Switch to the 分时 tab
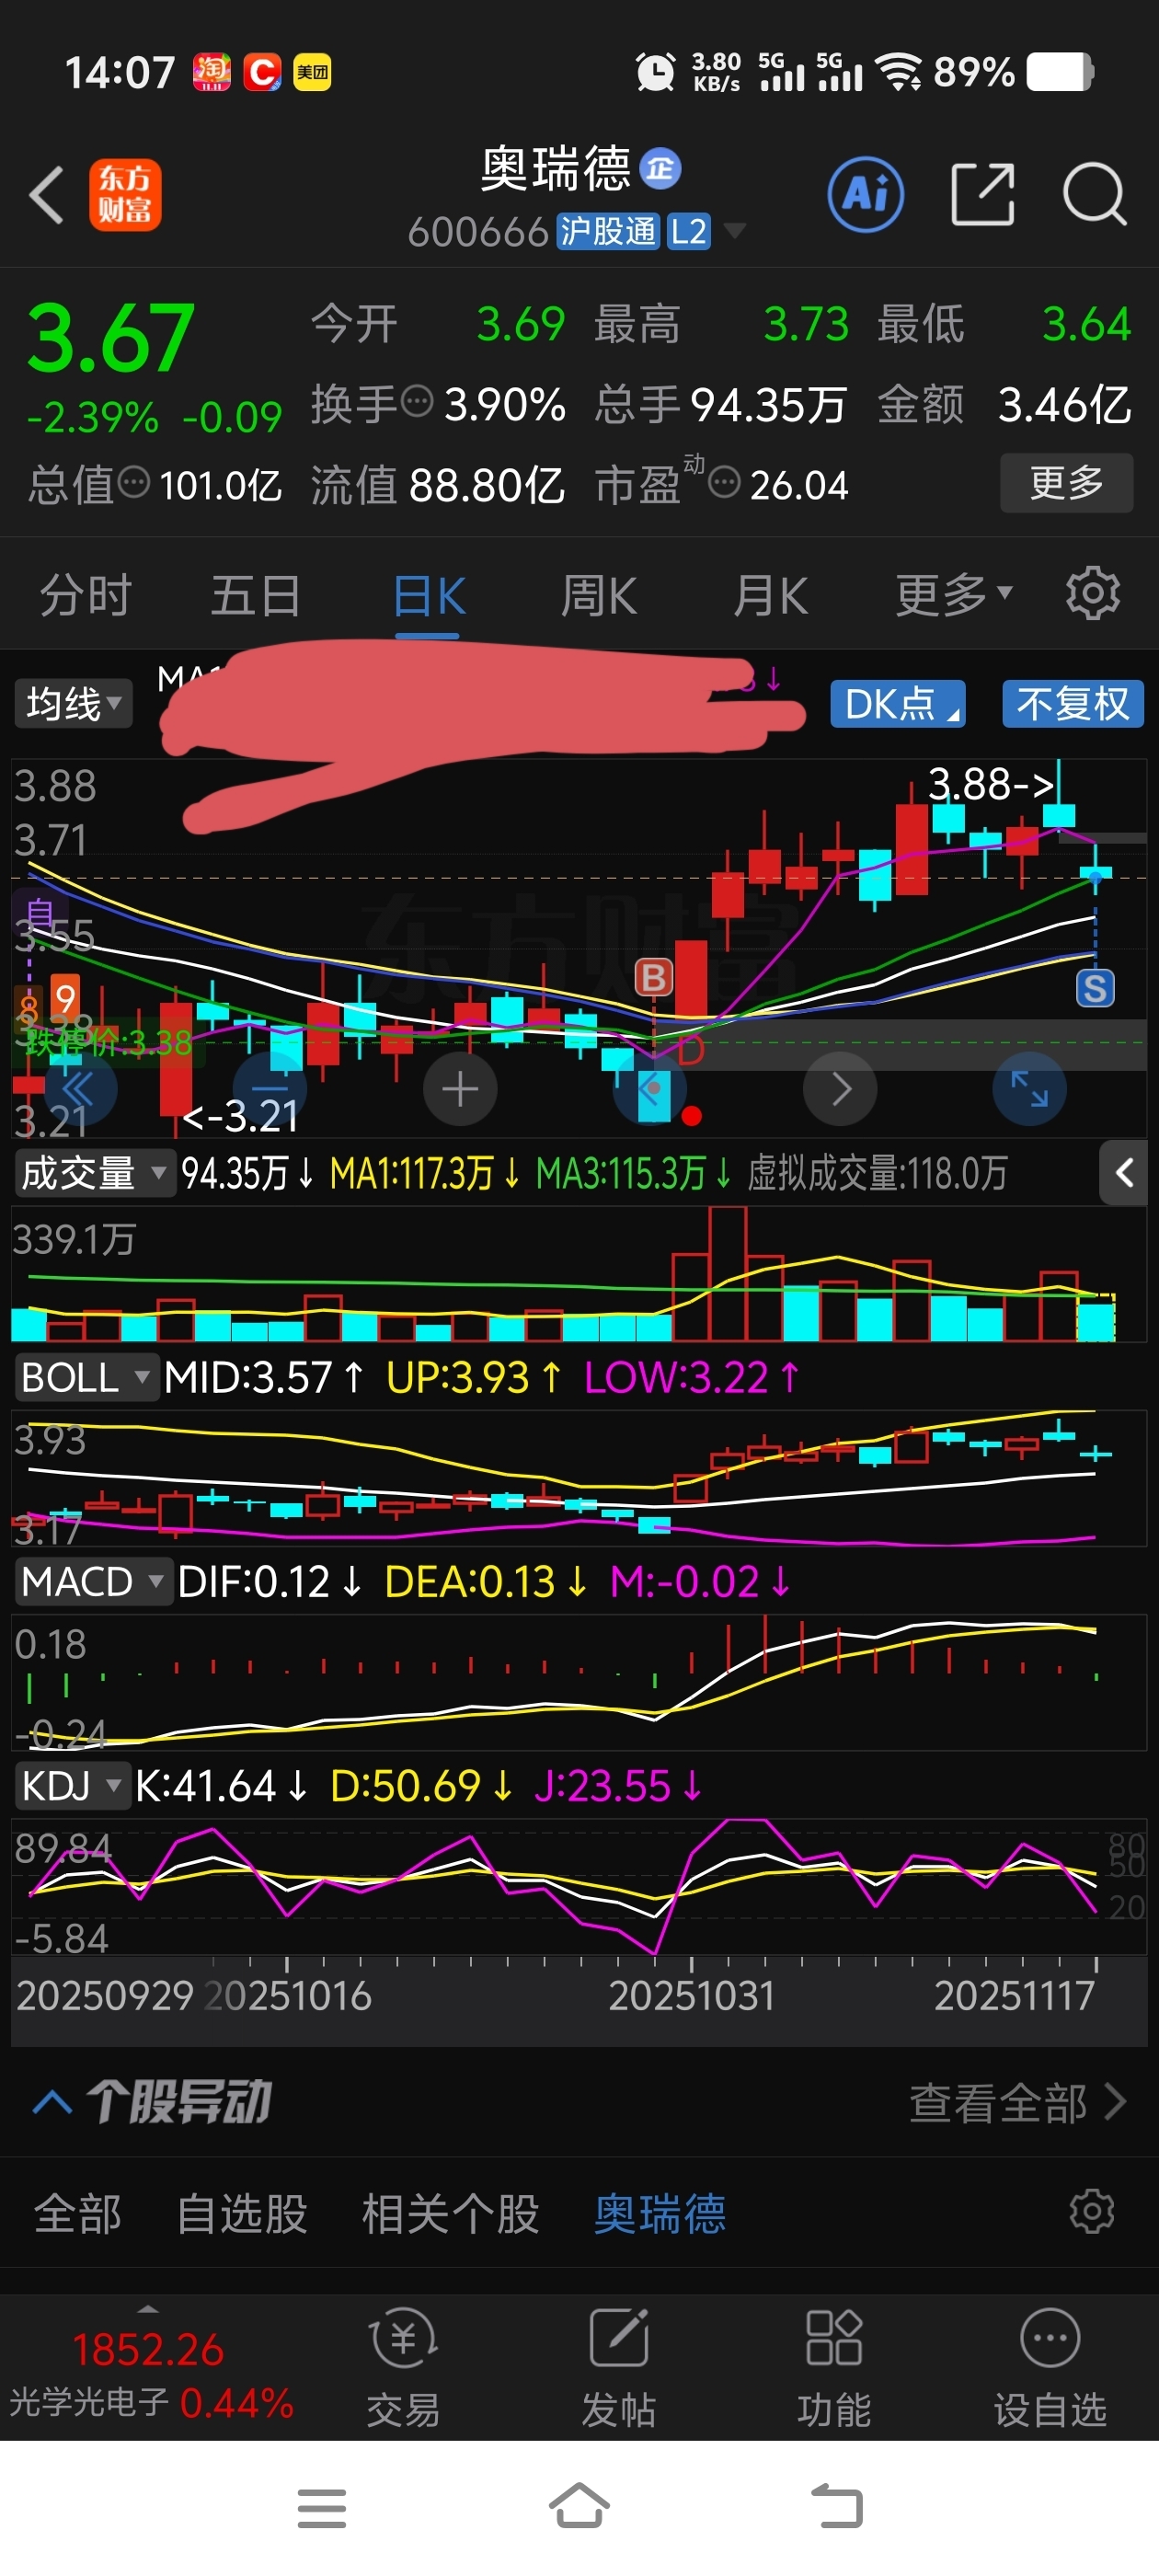Image resolution: width=1159 pixels, height=2576 pixels. coord(85,596)
